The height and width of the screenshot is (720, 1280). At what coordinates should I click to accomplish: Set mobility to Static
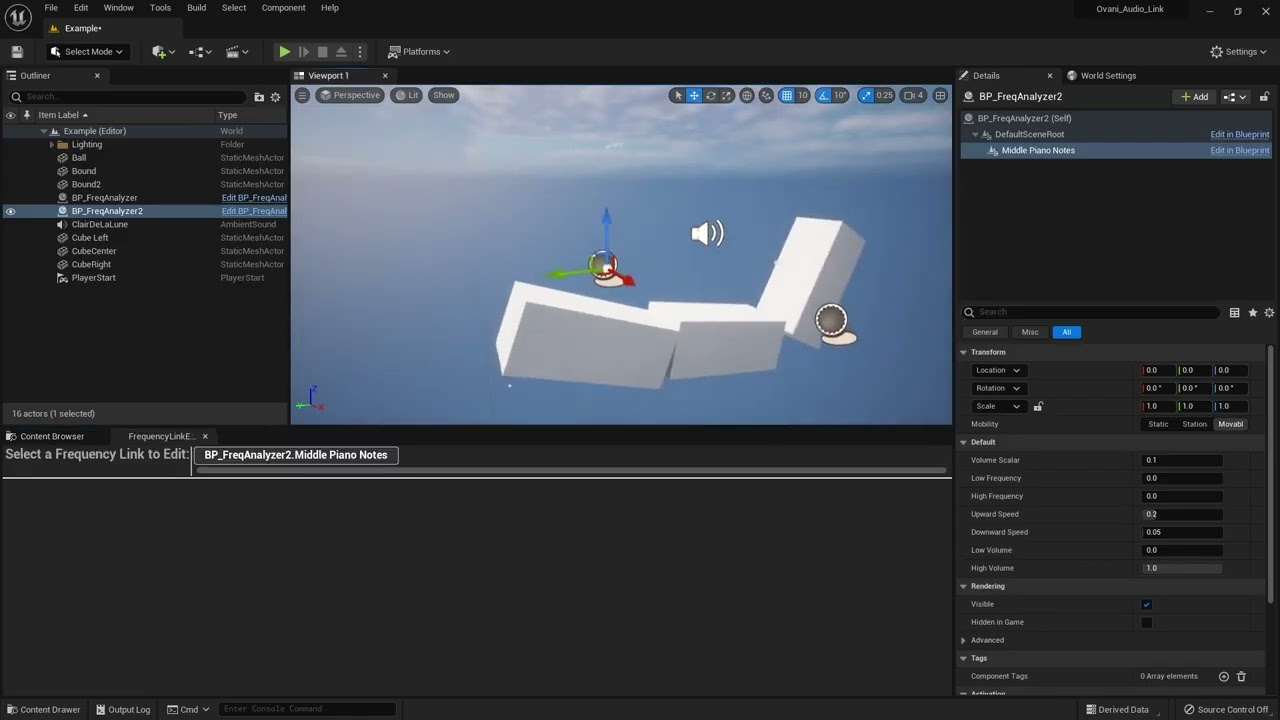click(1158, 424)
